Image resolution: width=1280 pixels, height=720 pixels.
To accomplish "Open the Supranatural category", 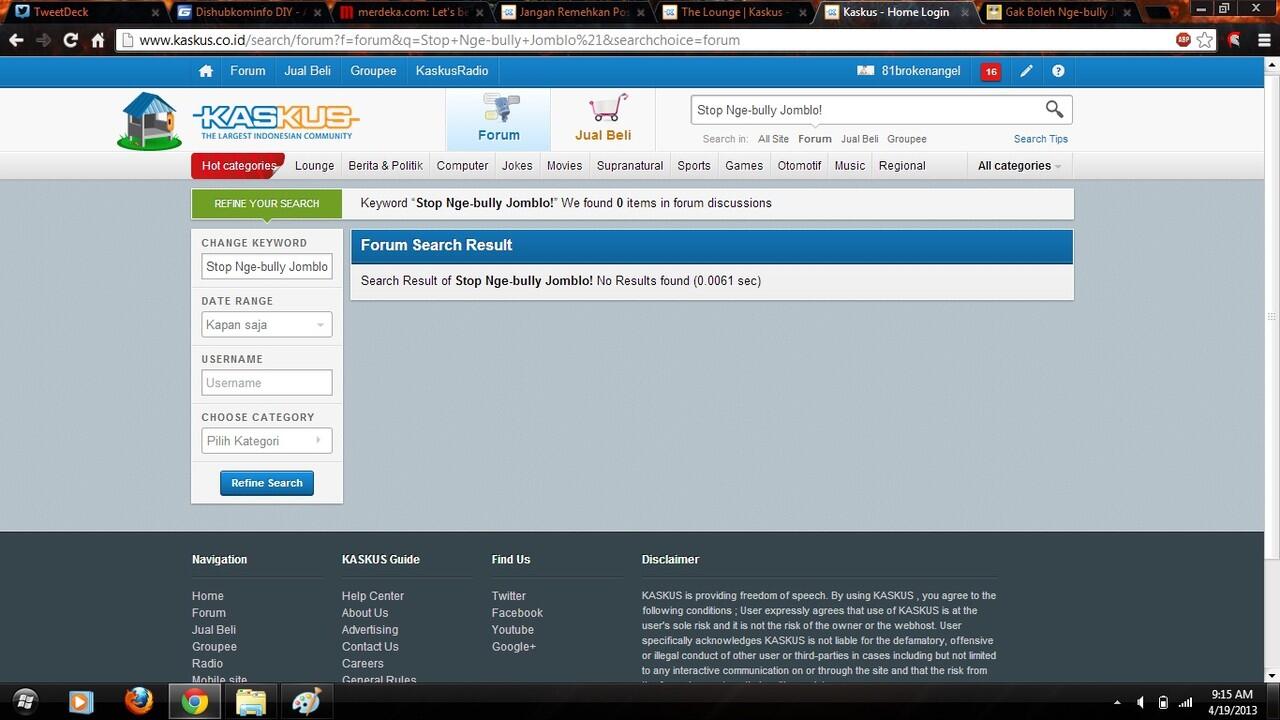I will [x=630, y=166].
